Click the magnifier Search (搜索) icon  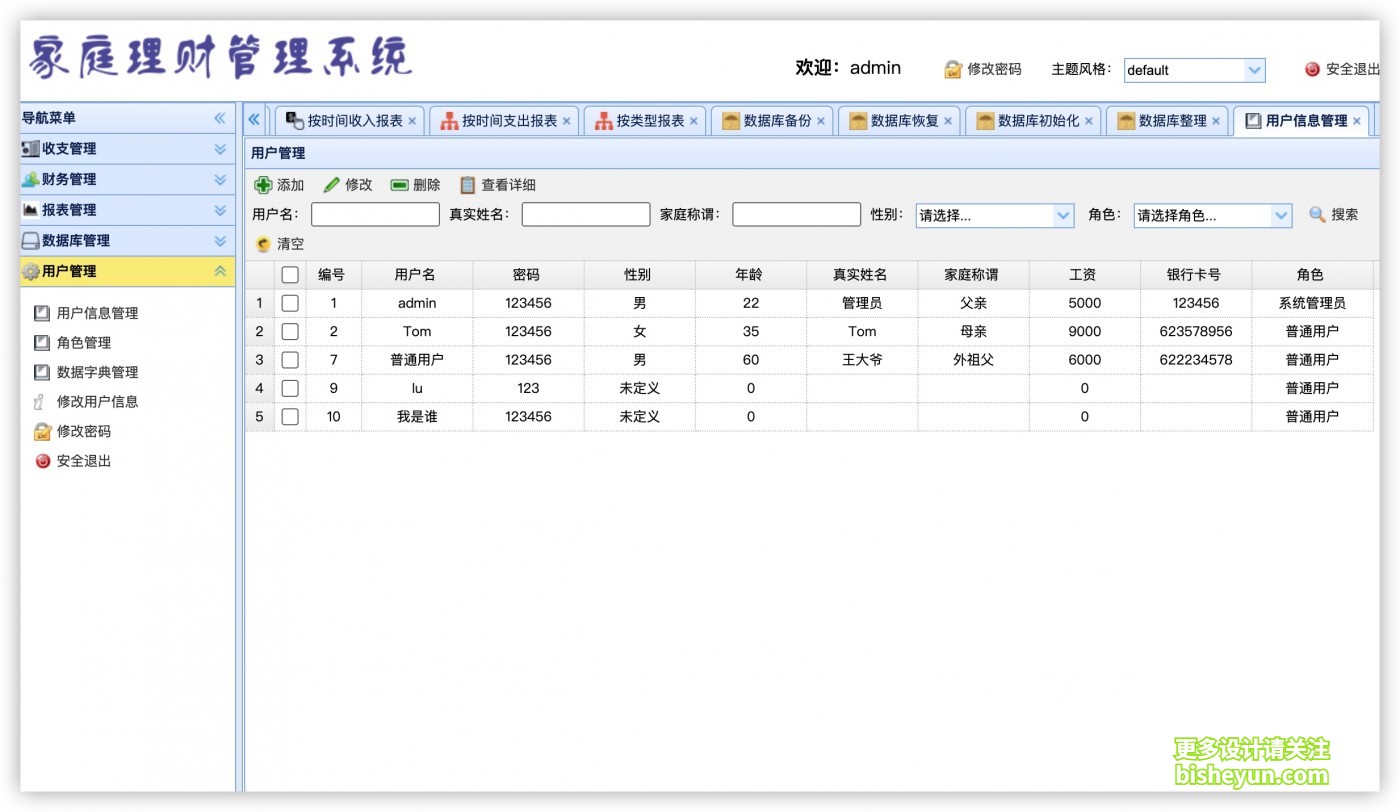point(1317,214)
